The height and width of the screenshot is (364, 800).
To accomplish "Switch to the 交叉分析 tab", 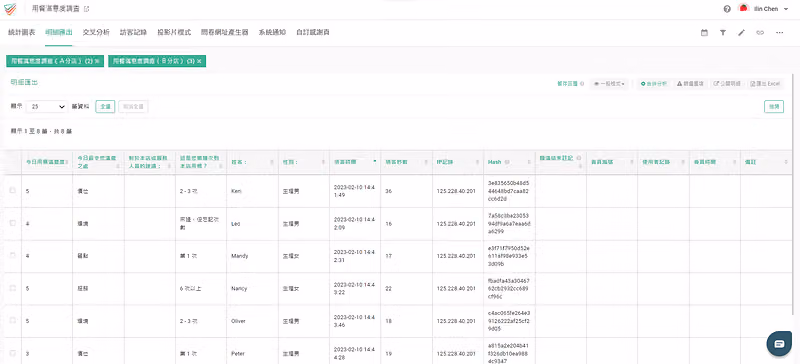I will (96, 32).
